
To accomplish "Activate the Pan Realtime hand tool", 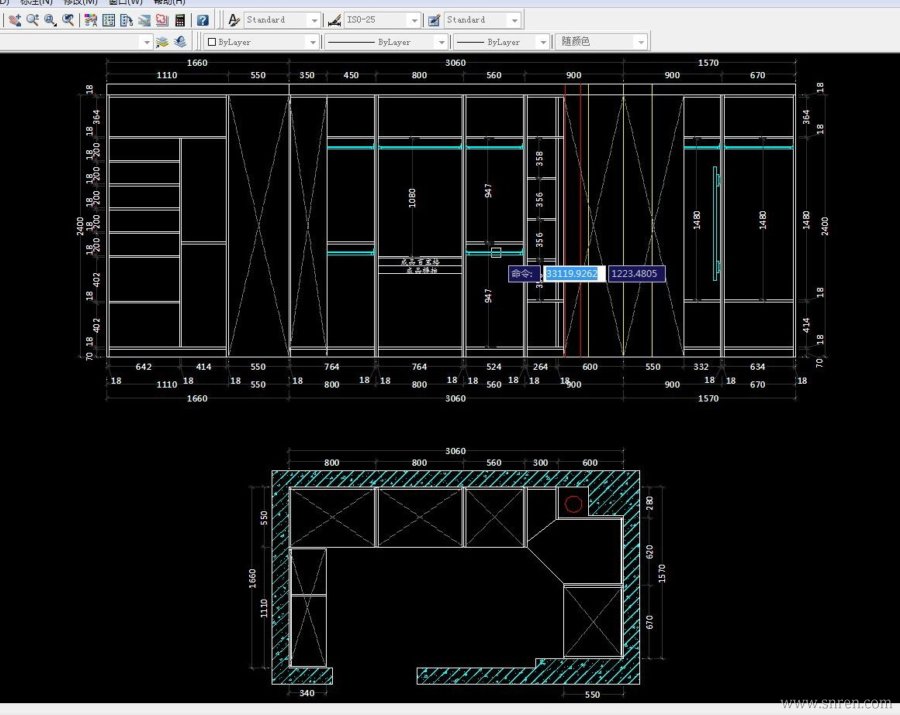I will [x=14, y=20].
